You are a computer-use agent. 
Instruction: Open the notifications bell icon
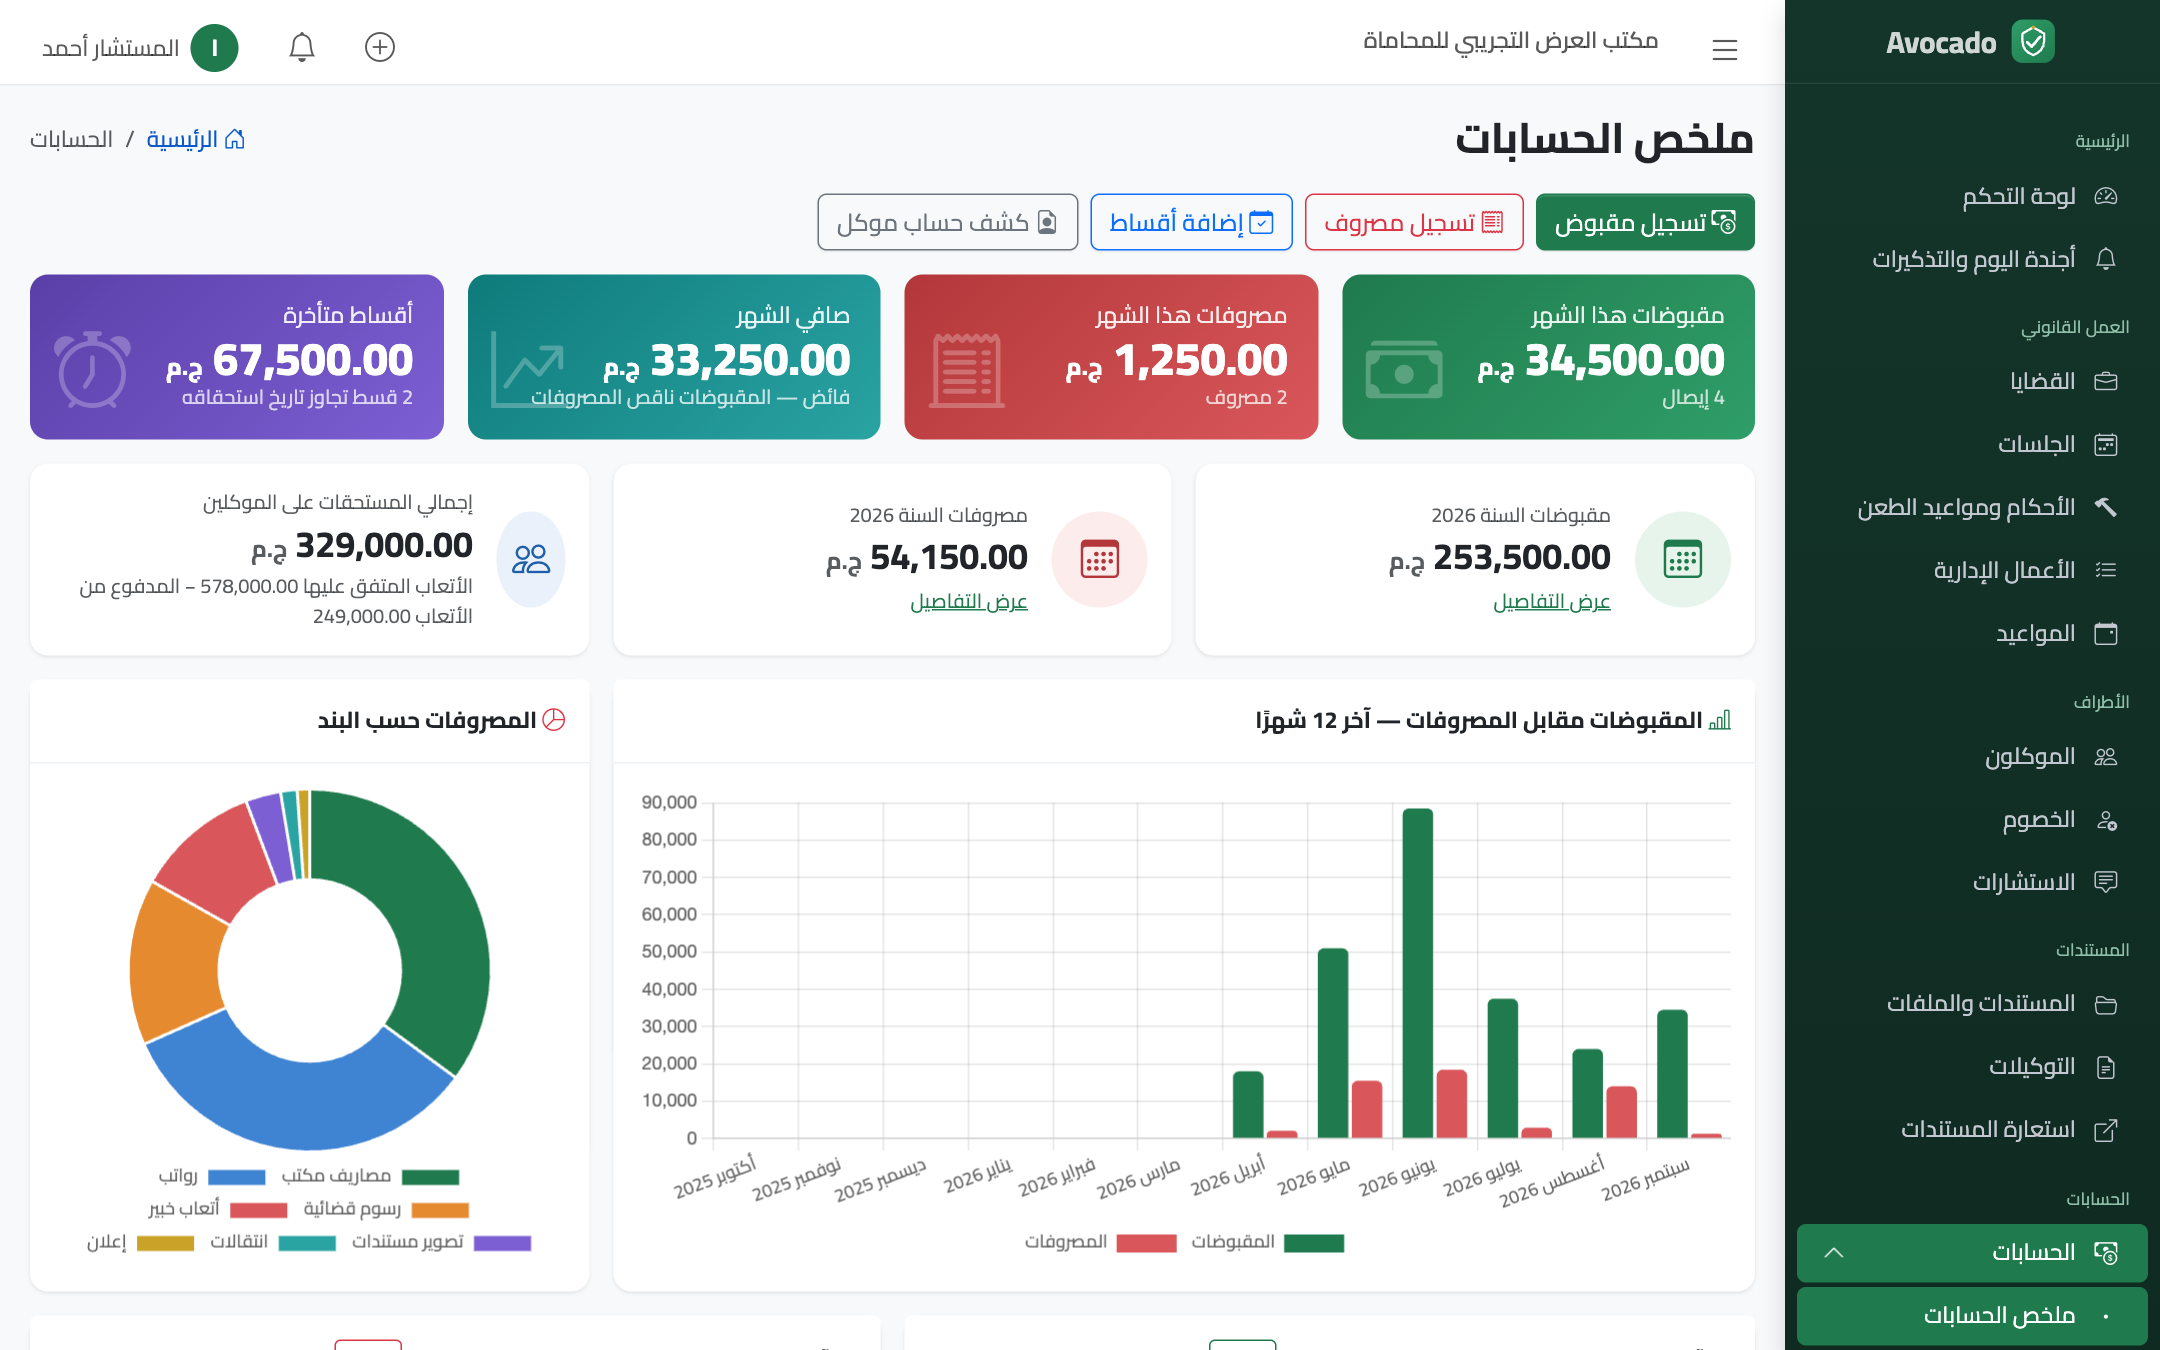click(302, 47)
